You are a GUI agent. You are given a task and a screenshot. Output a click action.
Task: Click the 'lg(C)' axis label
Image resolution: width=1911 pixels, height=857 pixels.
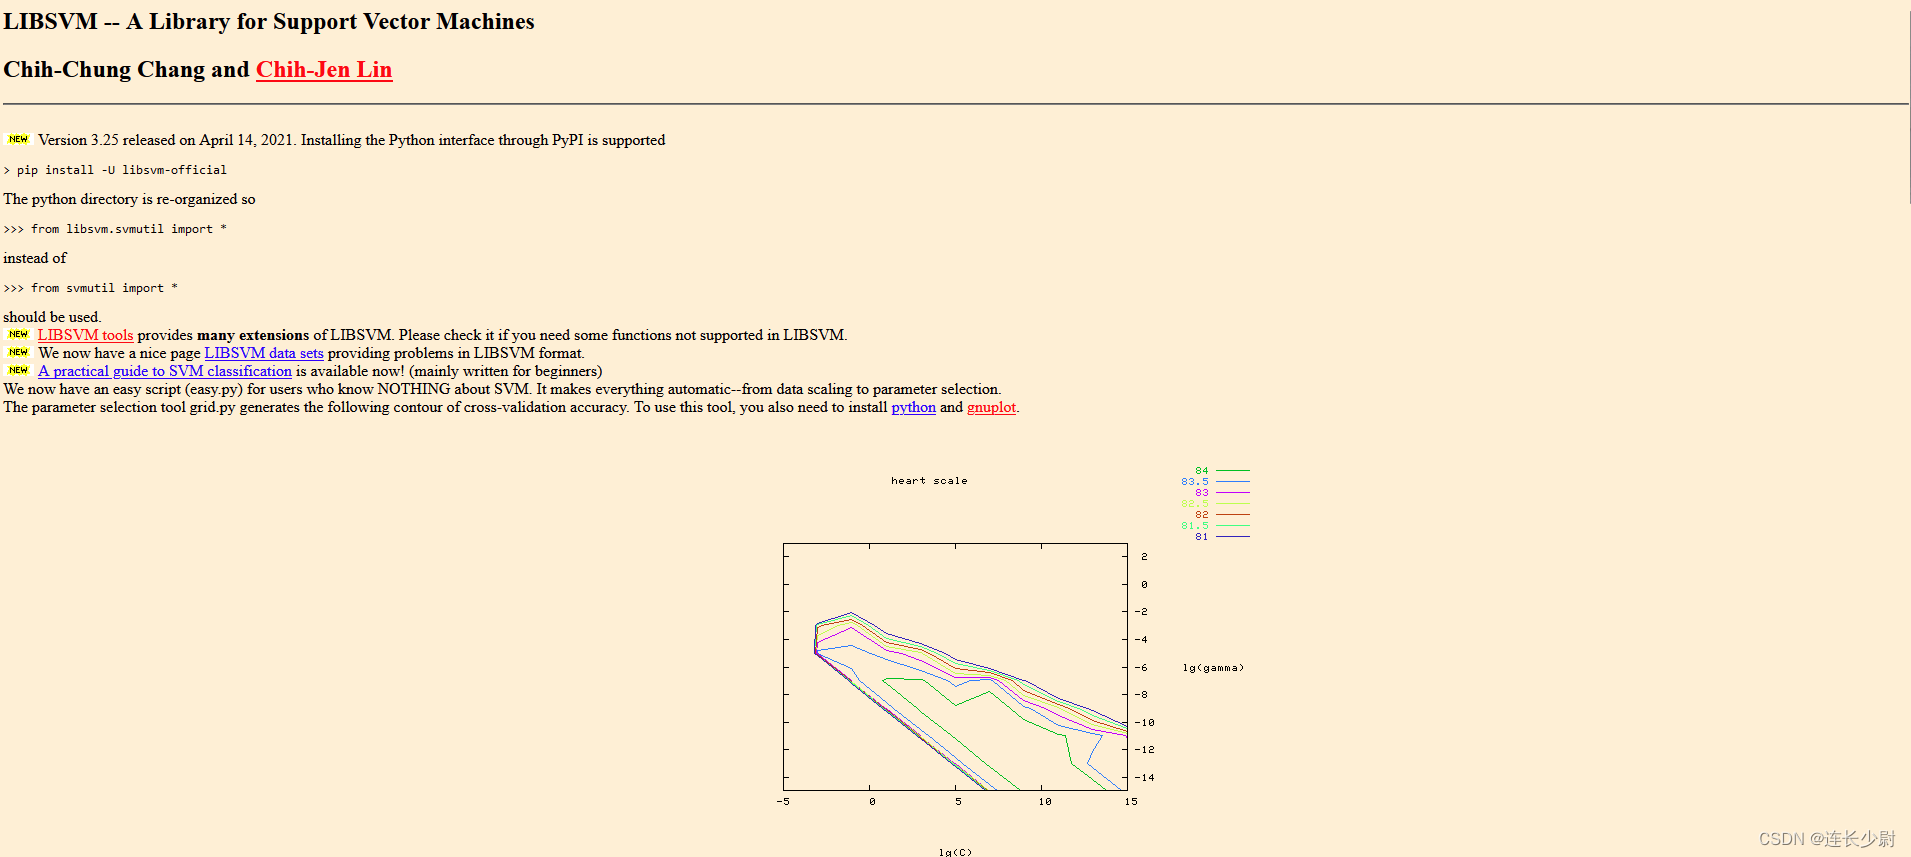coord(955,852)
